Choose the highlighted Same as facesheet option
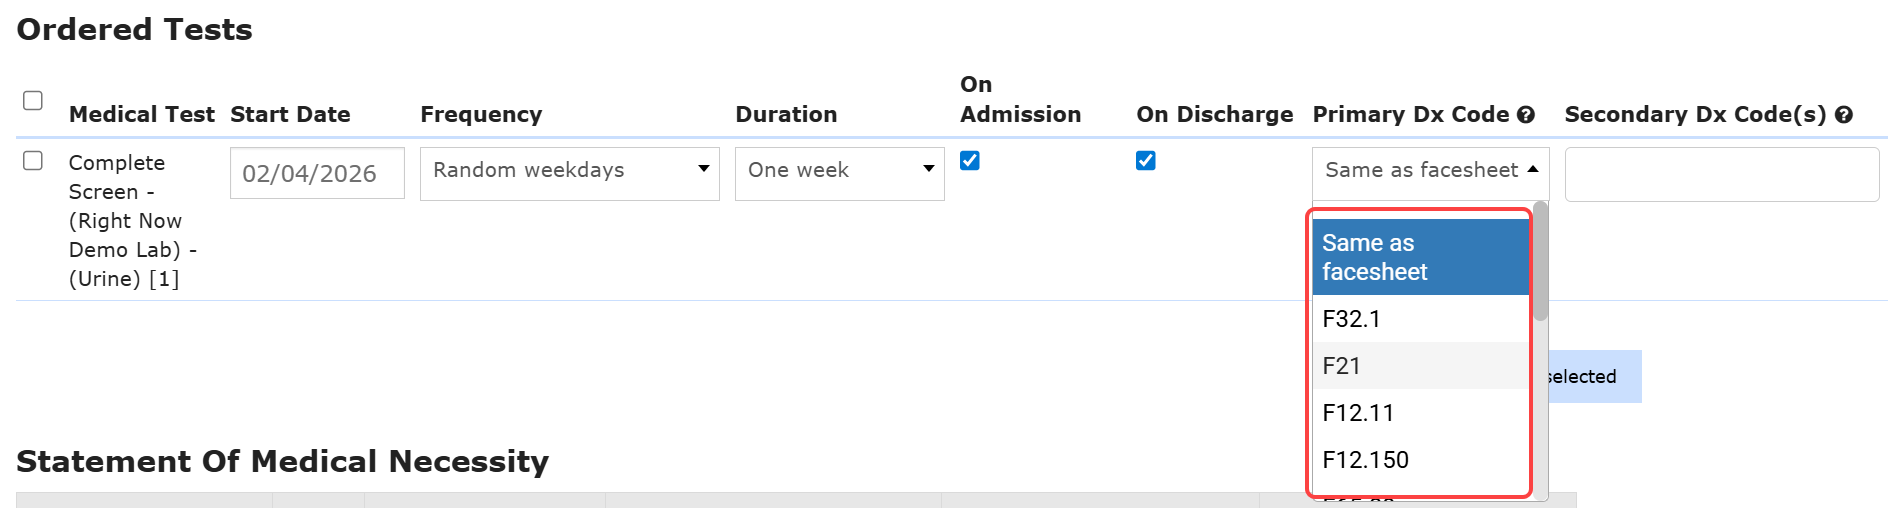This screenshot has height=508, width=1890. tap(1420, 257)
